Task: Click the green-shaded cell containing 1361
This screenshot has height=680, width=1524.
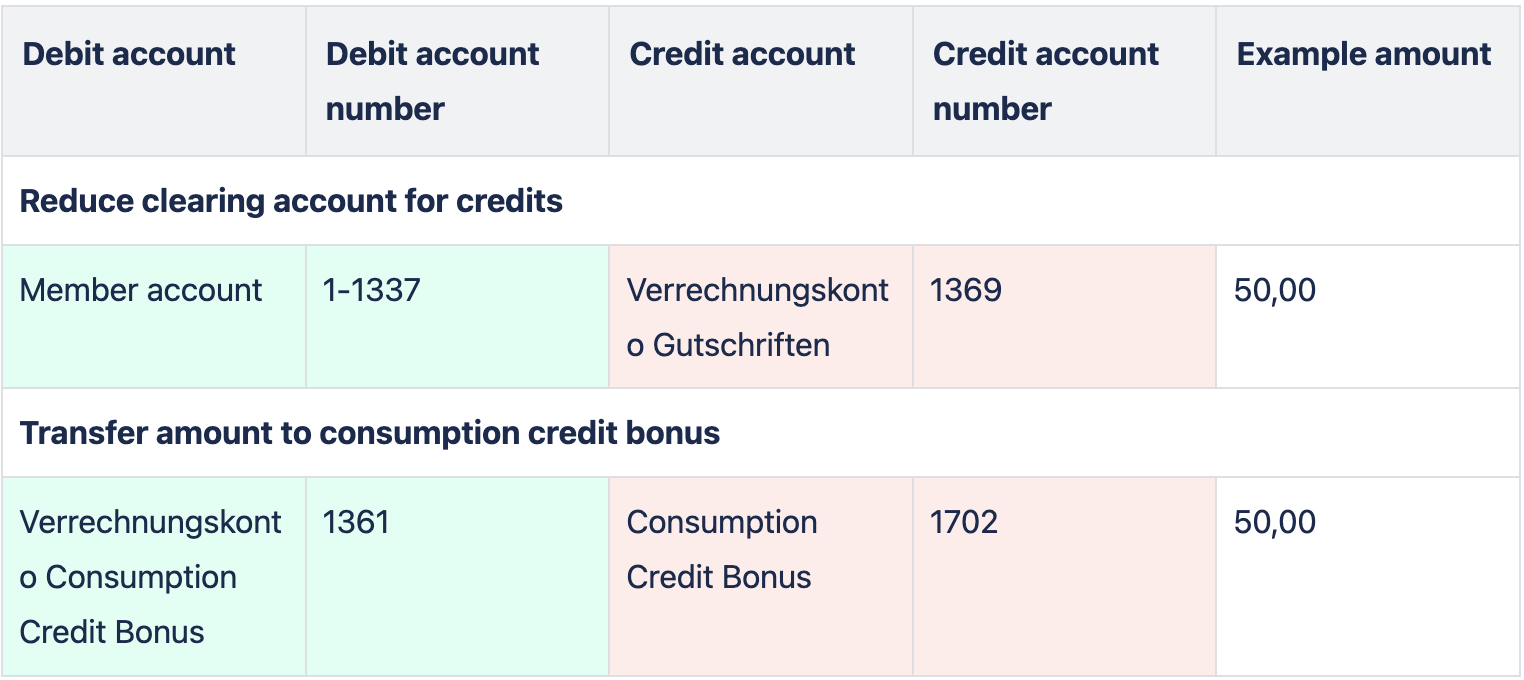Action: pos(457,577)
